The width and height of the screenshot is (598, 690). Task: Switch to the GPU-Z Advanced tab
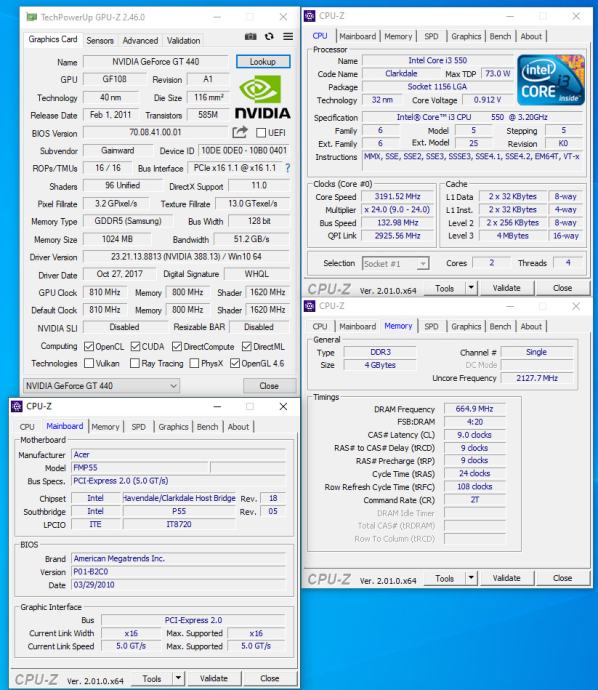click(140, 40)
